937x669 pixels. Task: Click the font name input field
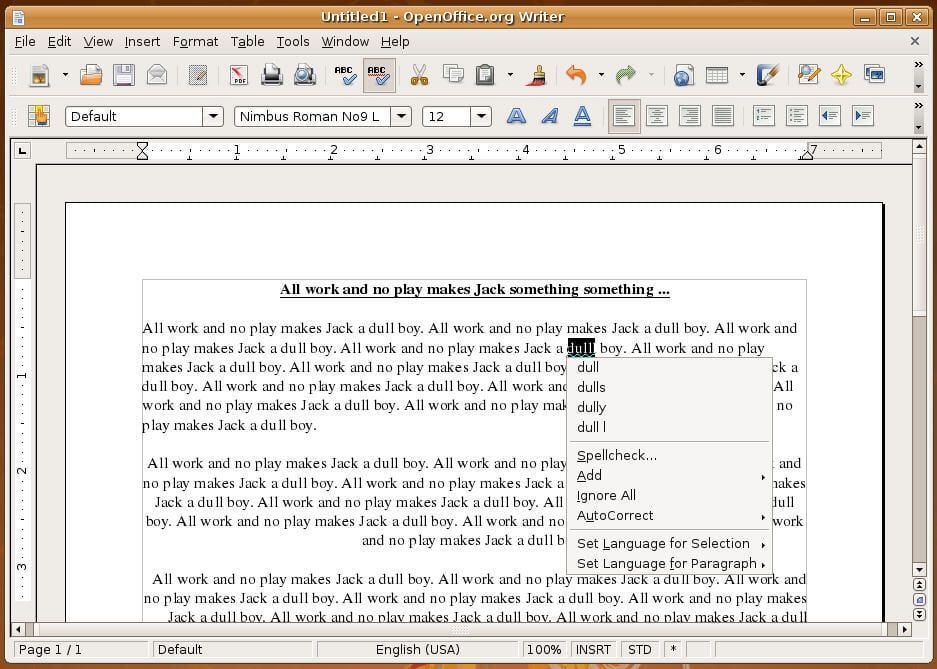point(313,116)
